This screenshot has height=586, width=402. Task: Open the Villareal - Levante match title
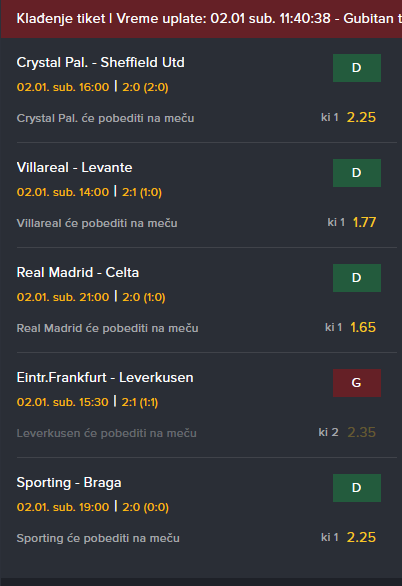[x=74, y=167]
